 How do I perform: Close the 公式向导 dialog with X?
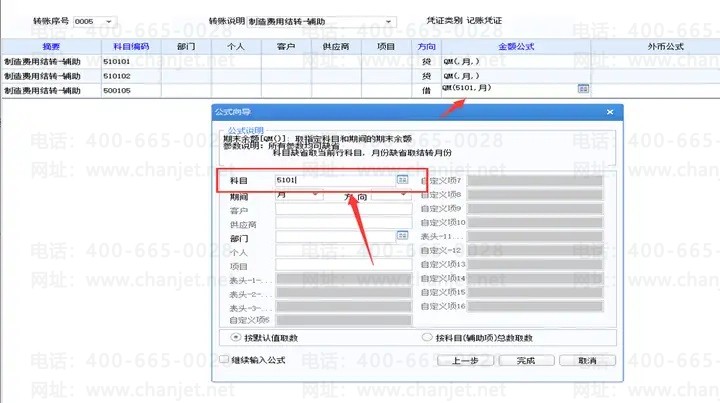pyautogui.click(x=610, y=112)
